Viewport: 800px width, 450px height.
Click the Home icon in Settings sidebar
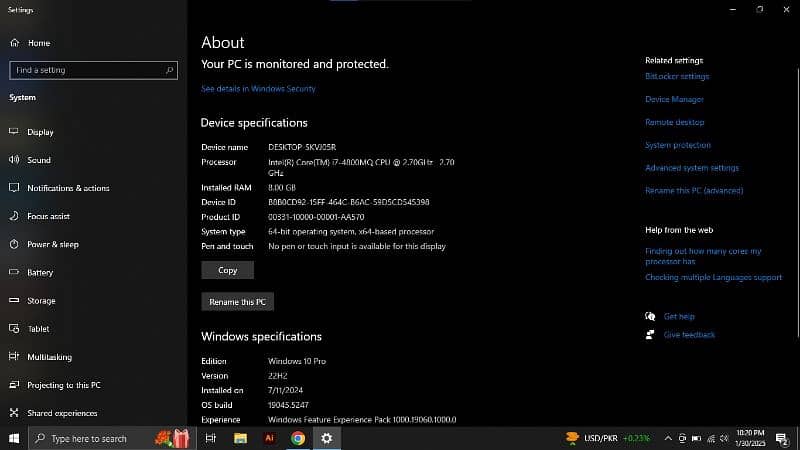15,43
